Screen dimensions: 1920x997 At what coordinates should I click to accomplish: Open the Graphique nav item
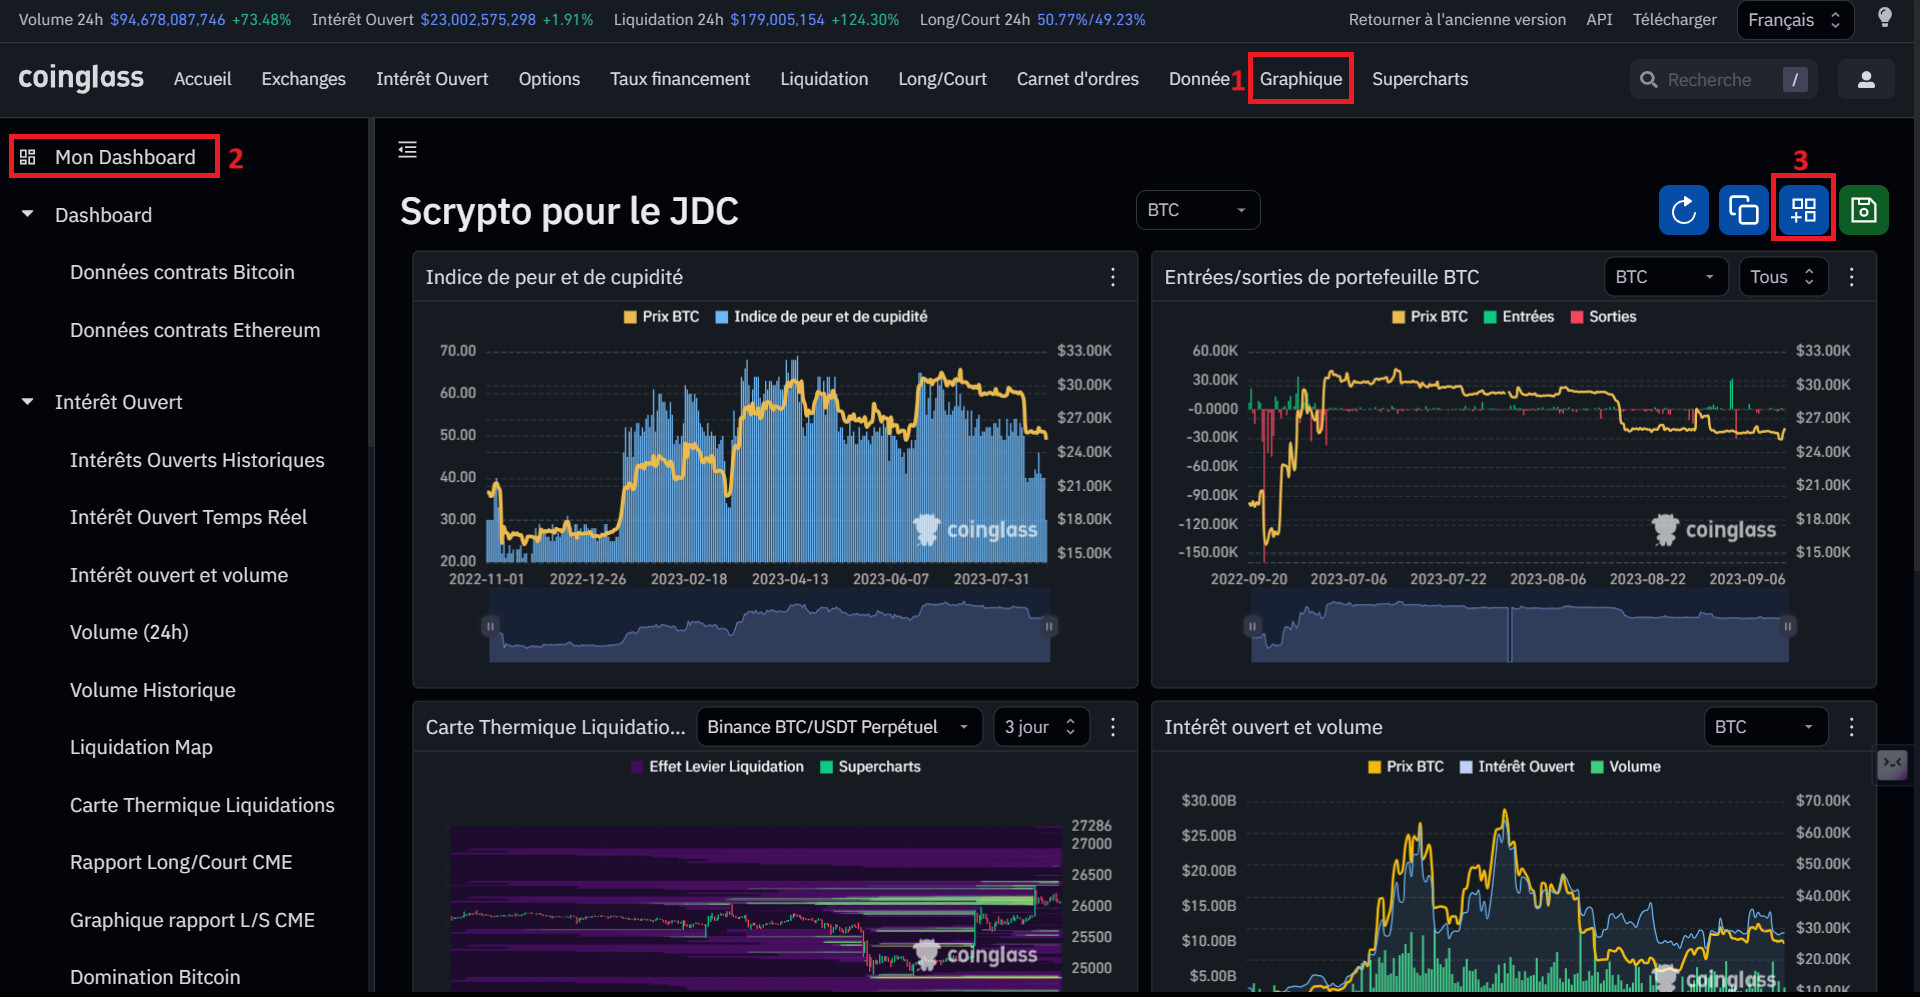click(1301, 79)
